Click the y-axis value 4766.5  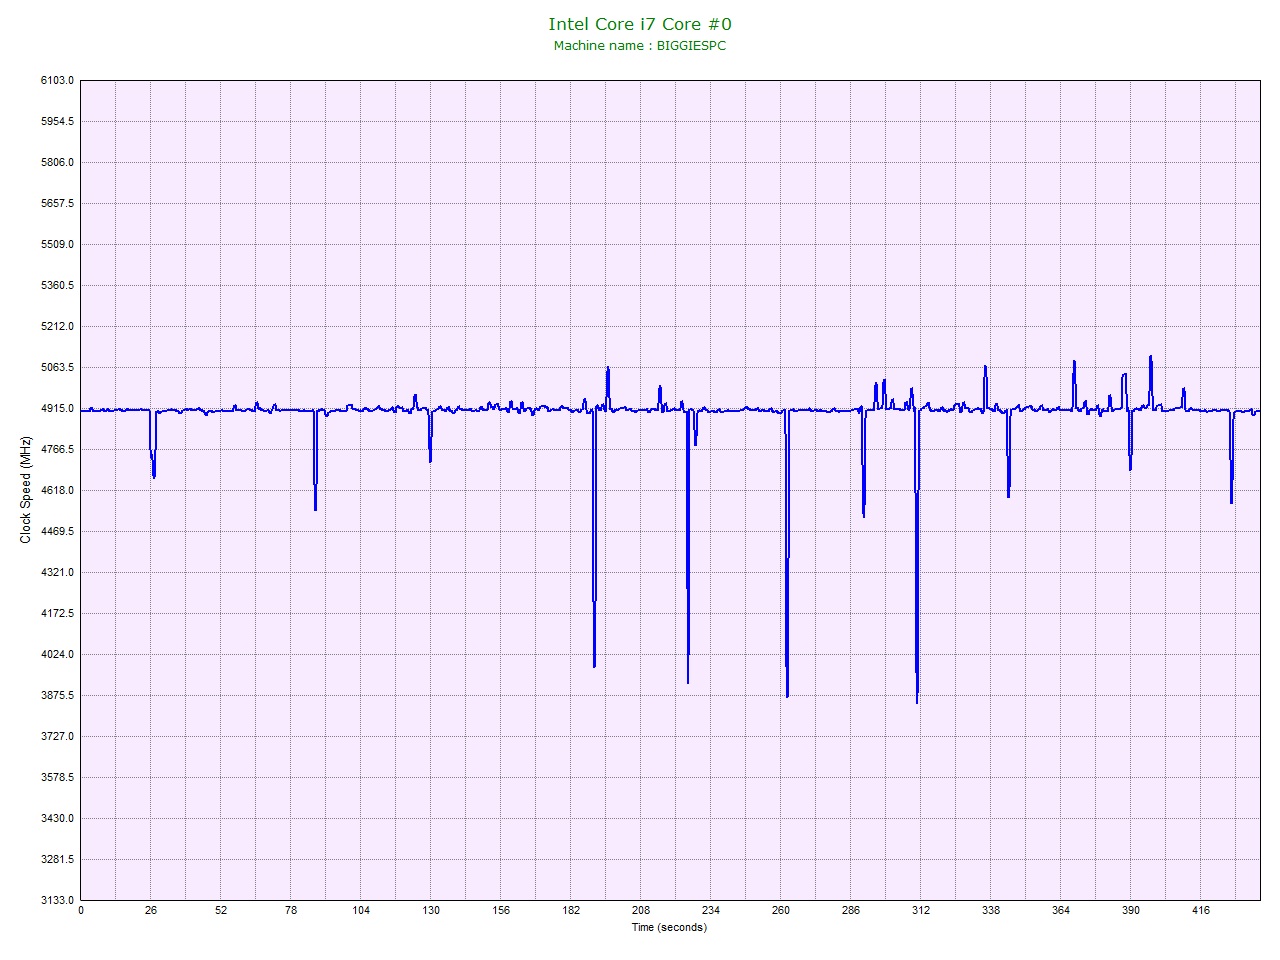coord(58,449)
